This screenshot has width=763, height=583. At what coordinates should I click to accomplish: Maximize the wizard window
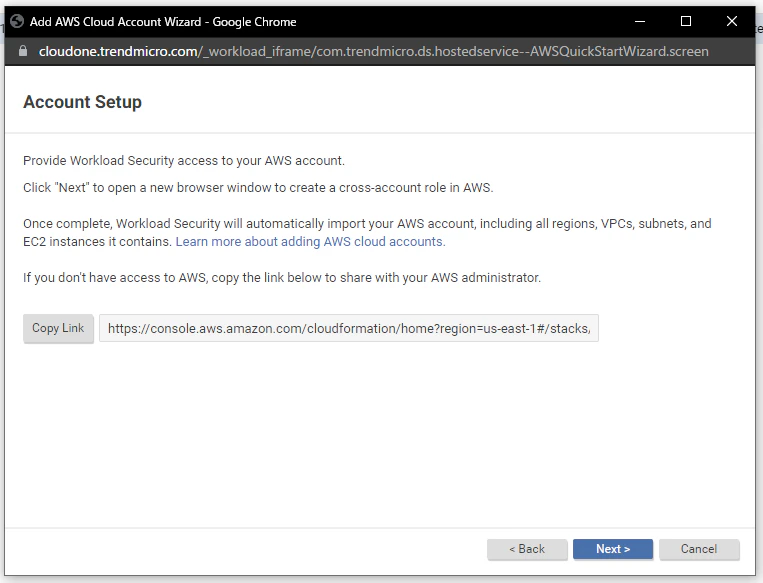coord(686,21)
